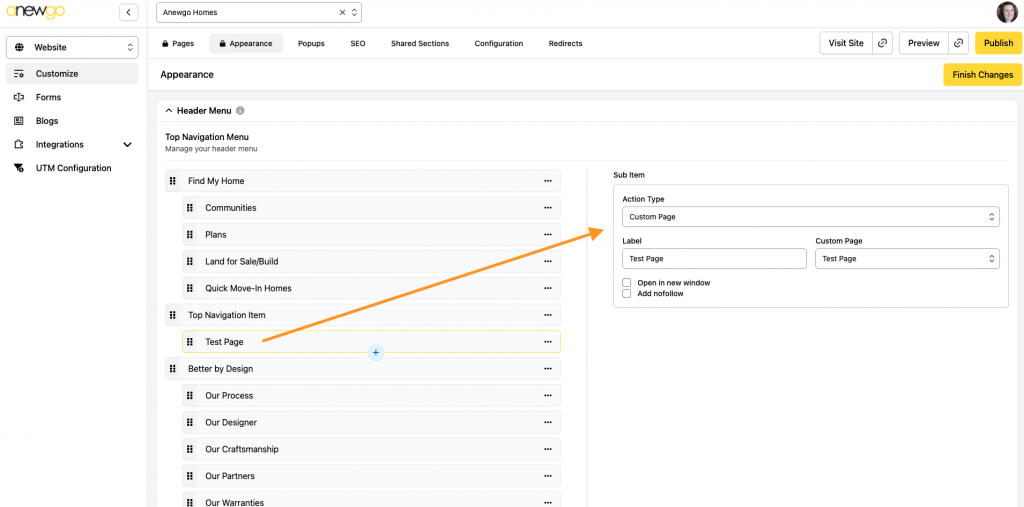Click the info icon next to Header Menu
Viewport: 1024px width, 507px height.
tap(240, 111)
